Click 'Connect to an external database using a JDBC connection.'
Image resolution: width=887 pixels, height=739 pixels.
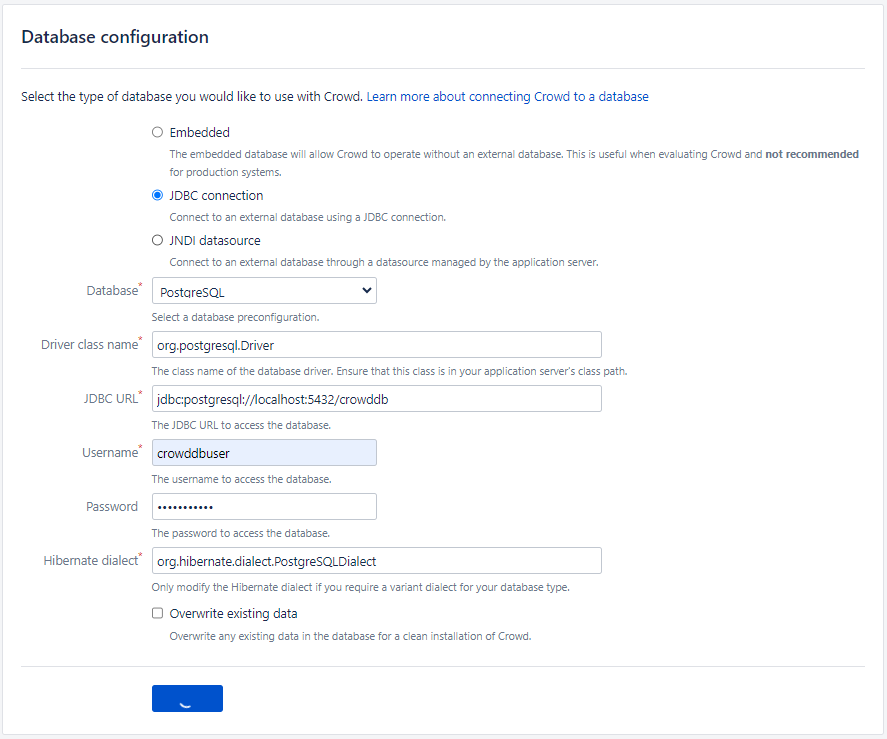308,217
